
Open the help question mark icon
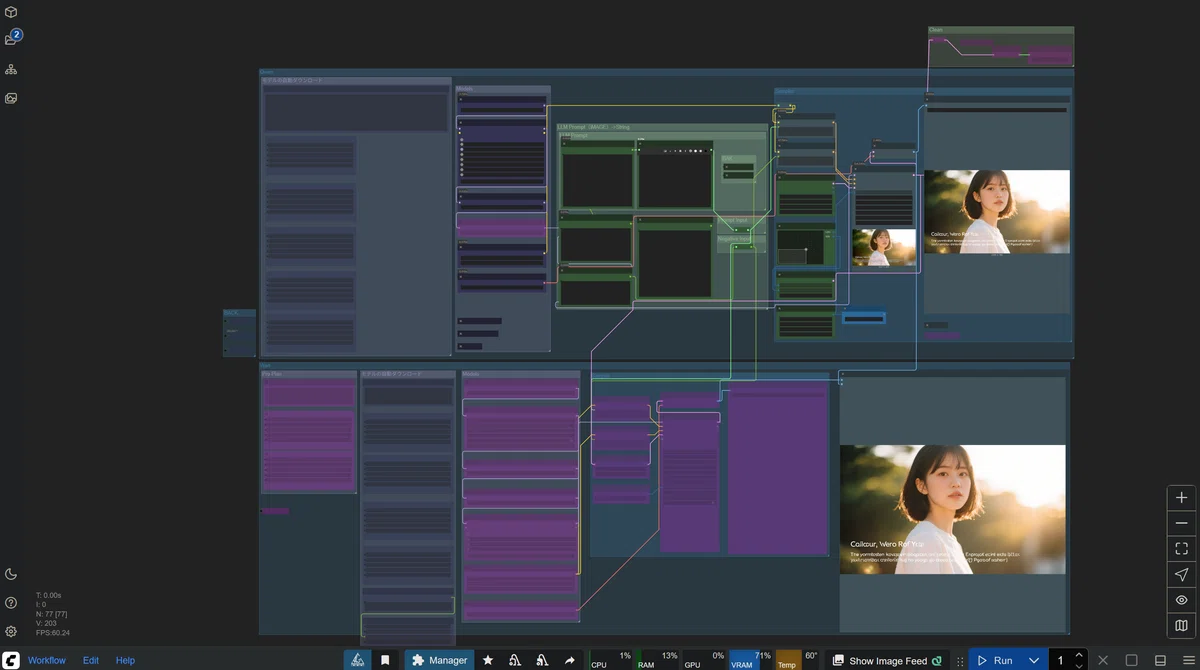(x=11, y=603)
